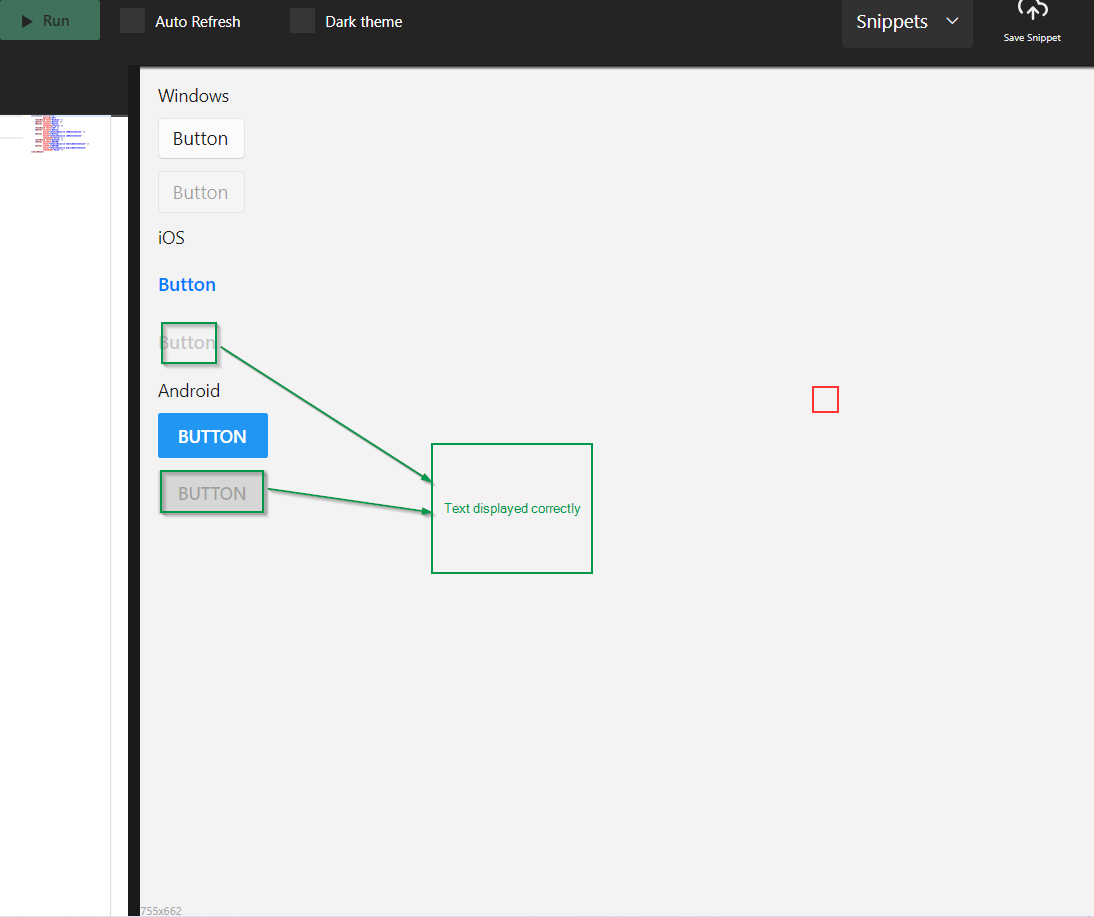Click the small red square annotation

click(x=825, y=399)
